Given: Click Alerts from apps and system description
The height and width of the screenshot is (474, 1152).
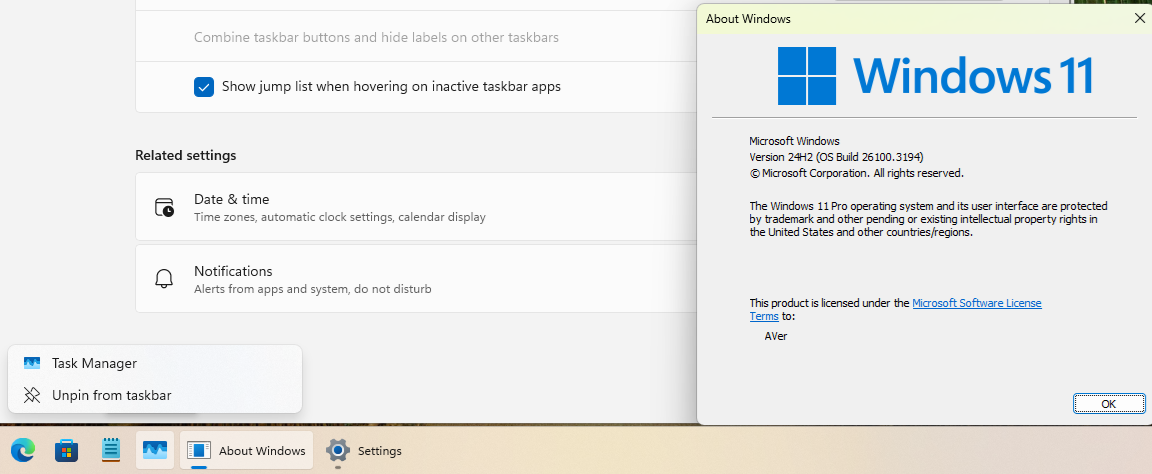Looking at the screenshot, I should click(x=312, y=289).
